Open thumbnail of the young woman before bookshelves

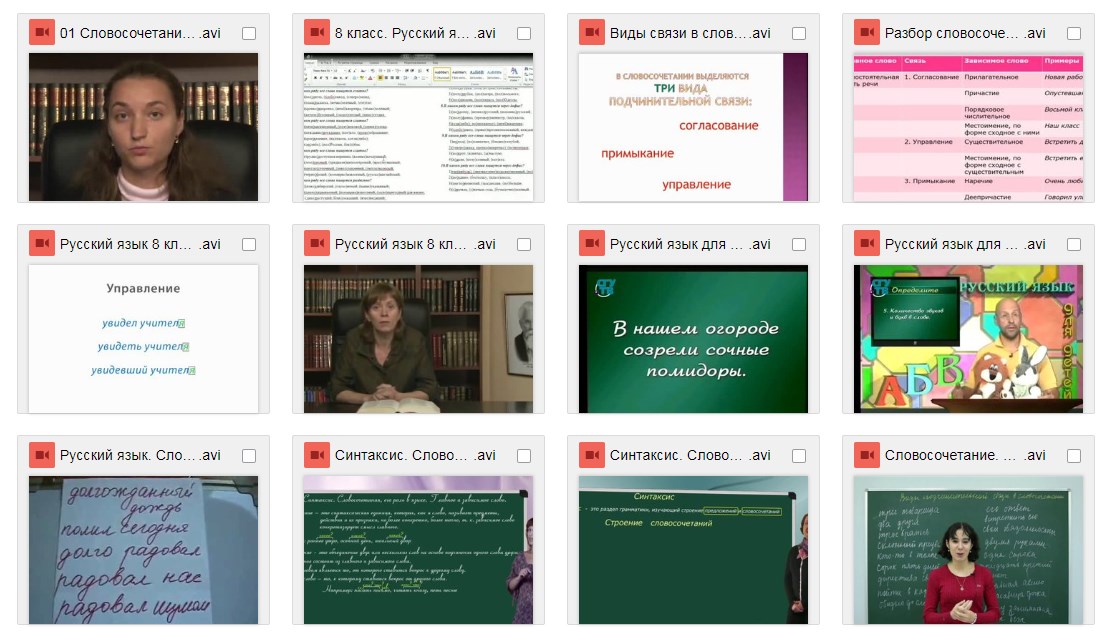(144, 127)
